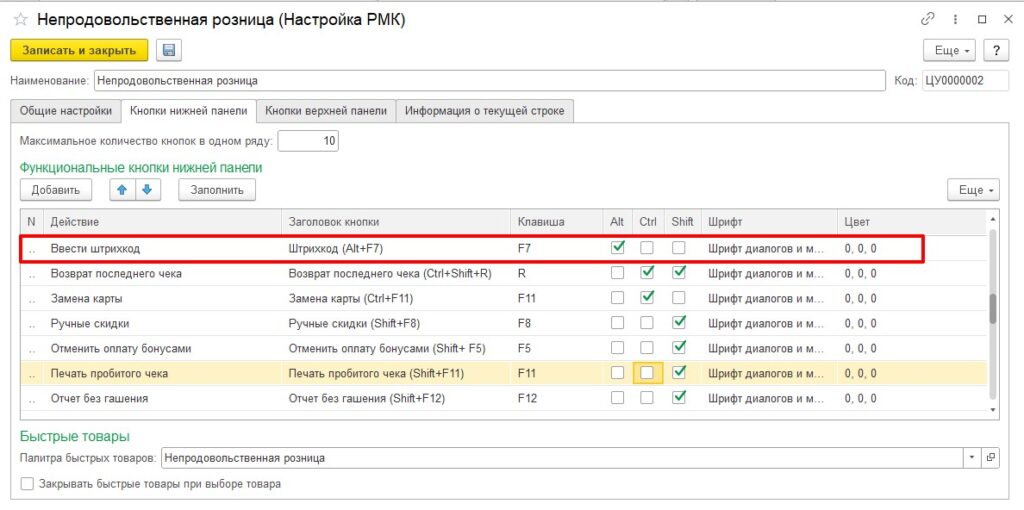Screen dimensions: 1024x510
Task: Click the save diskette icon
Action: click(168, 50)
